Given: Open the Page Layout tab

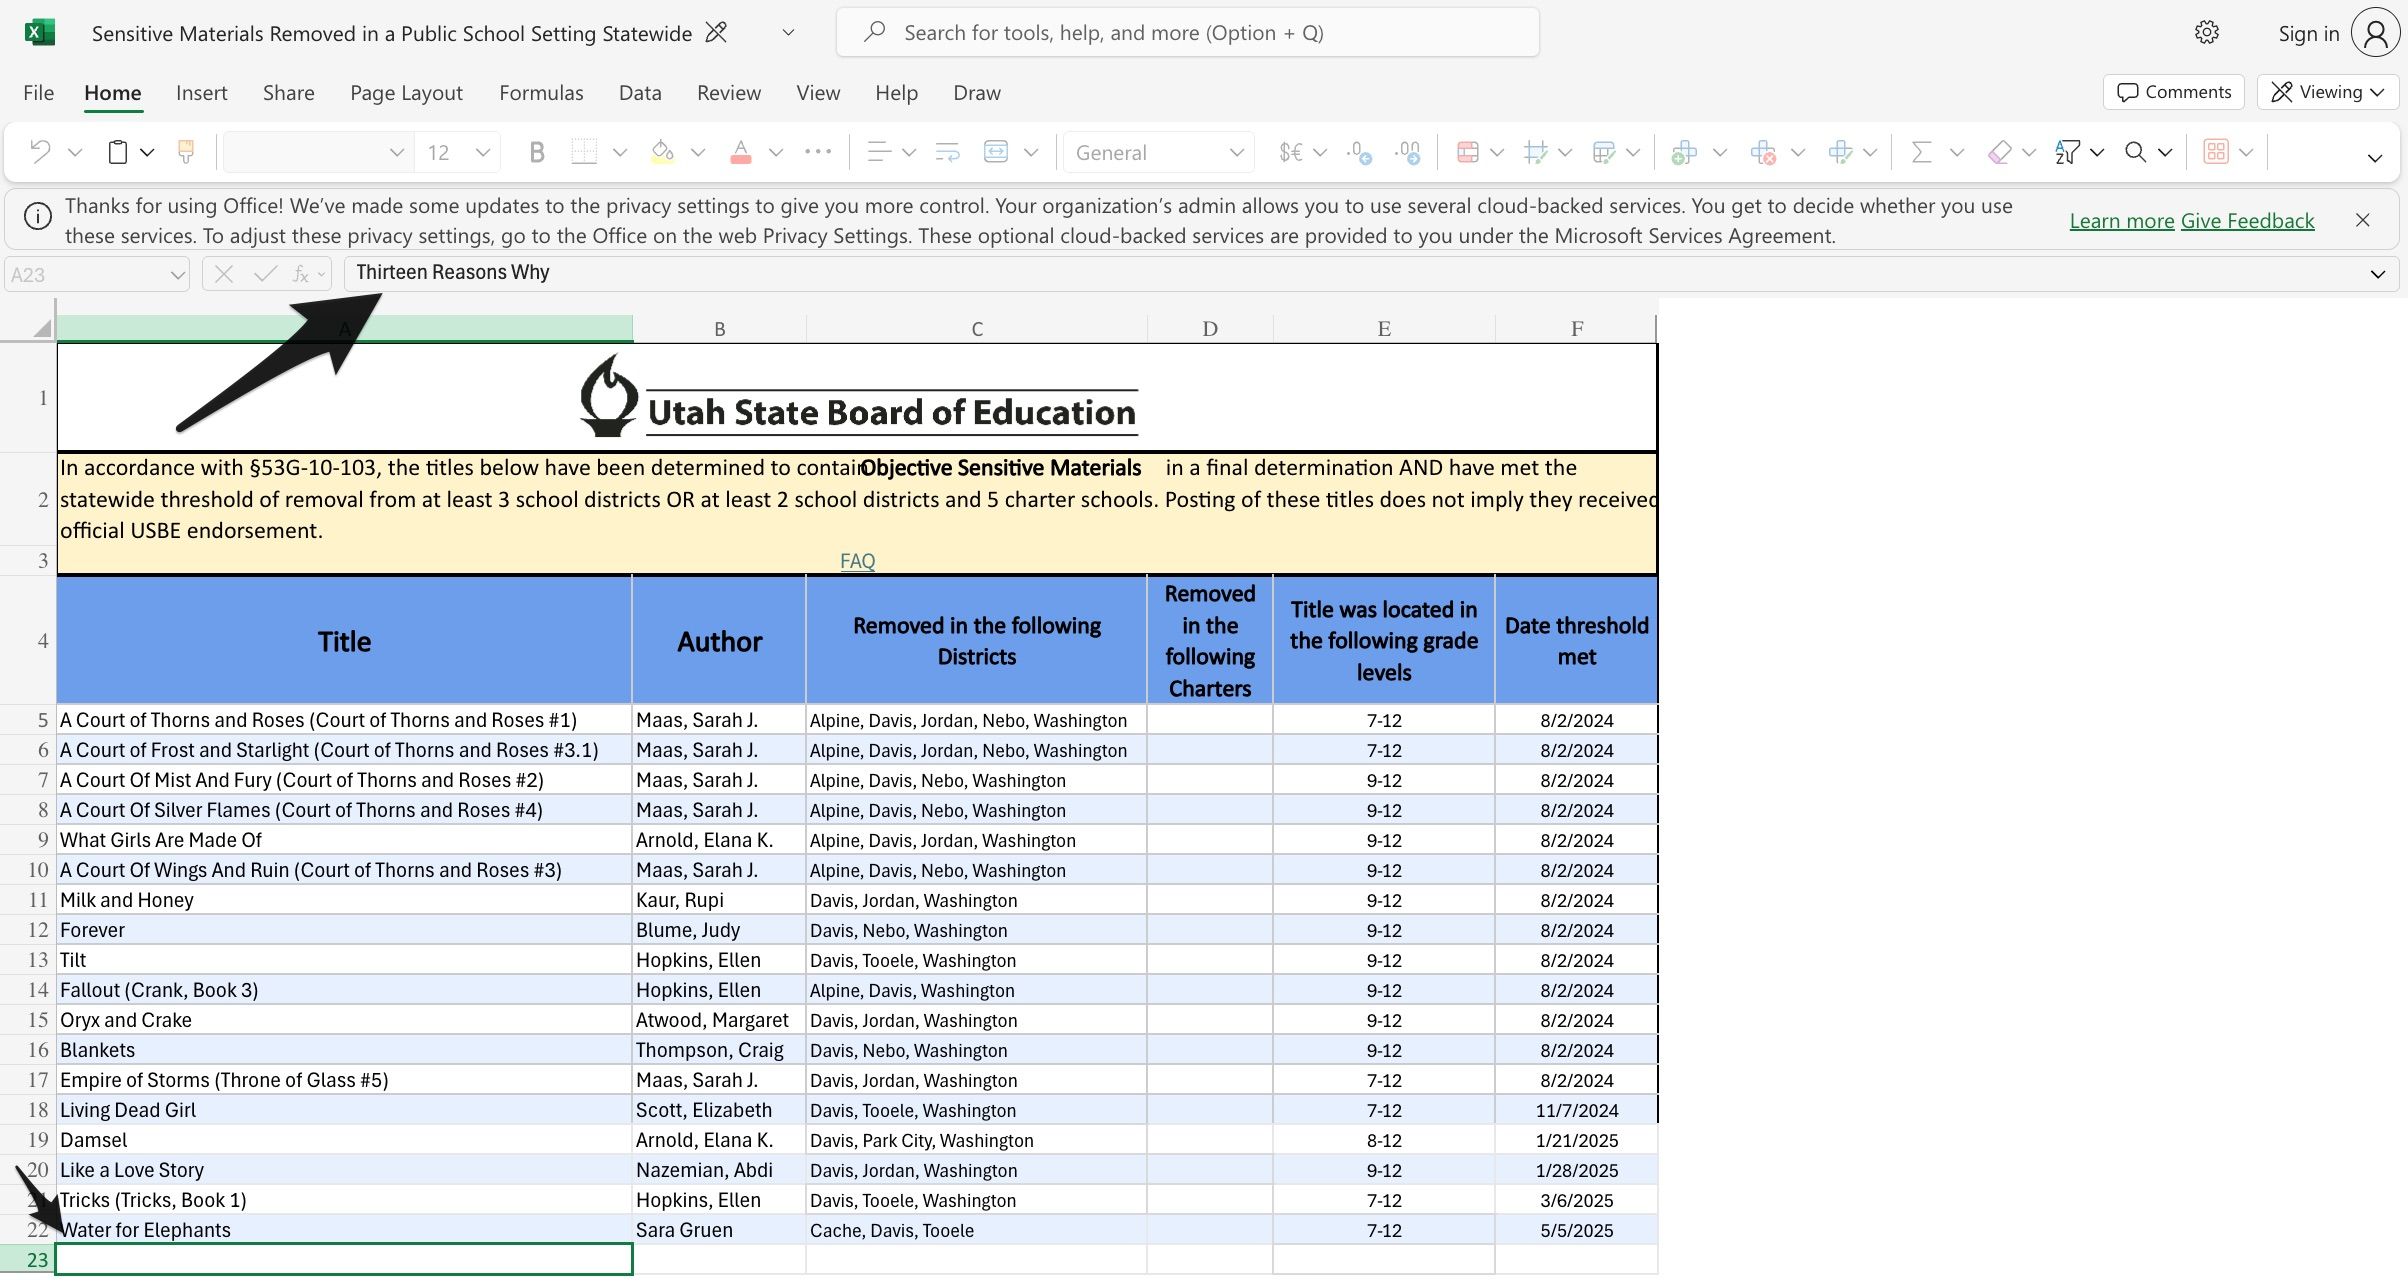Looking at the screenshot, I should pos(406,92).
